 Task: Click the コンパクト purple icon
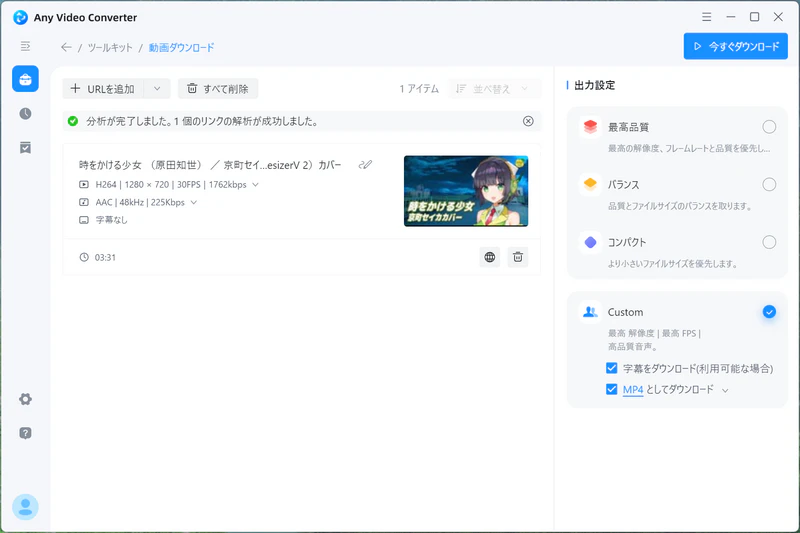pos(590,242)
